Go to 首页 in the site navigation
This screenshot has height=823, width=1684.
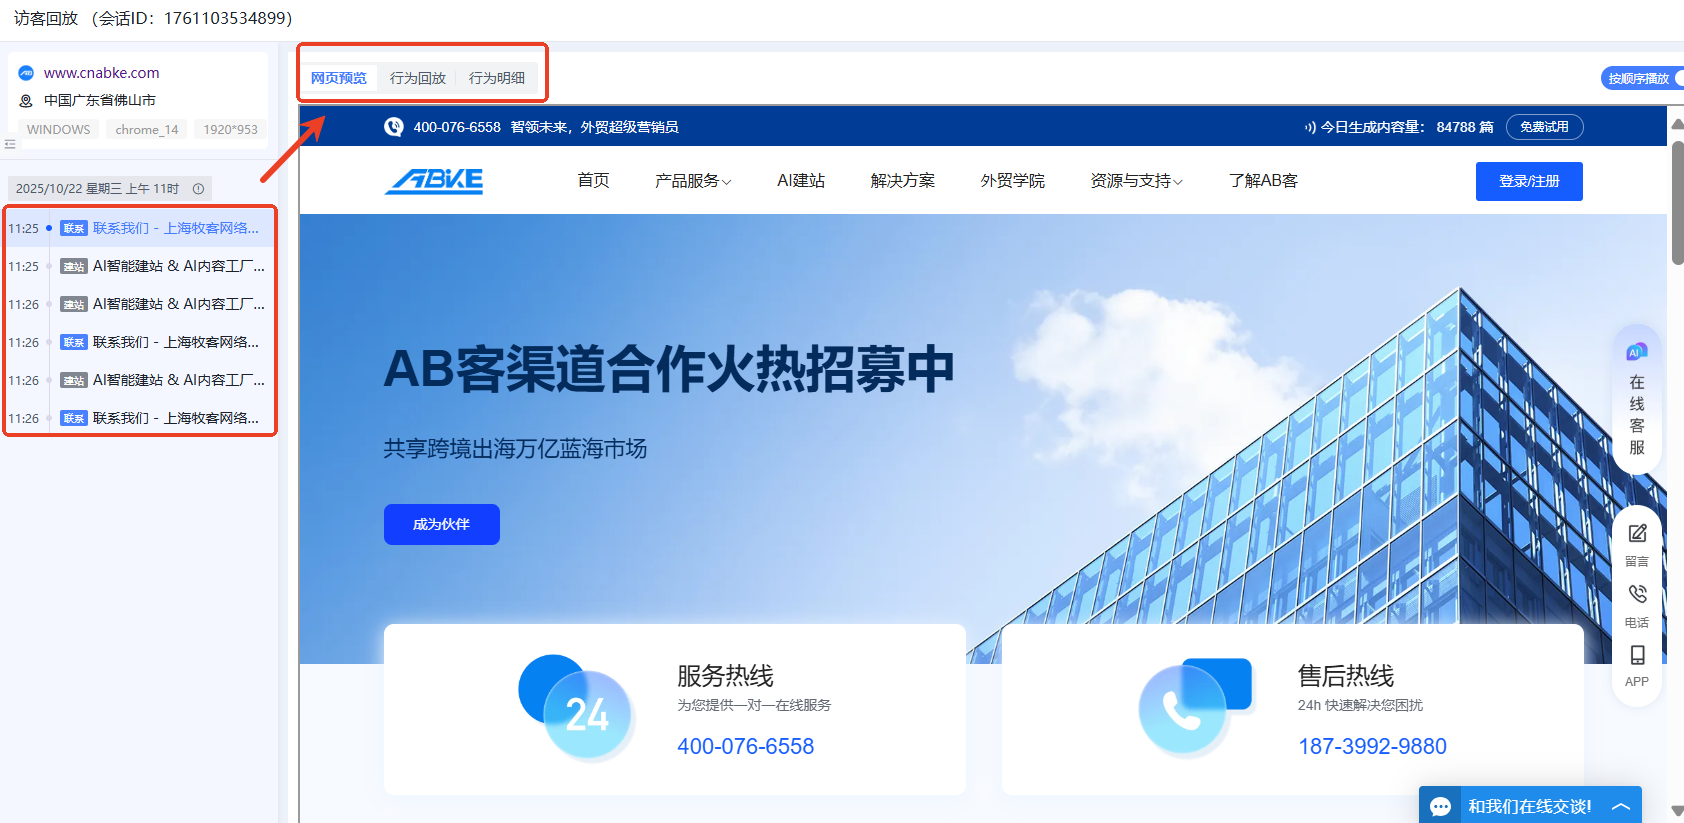pyautogui.click(x=593, y=181)
